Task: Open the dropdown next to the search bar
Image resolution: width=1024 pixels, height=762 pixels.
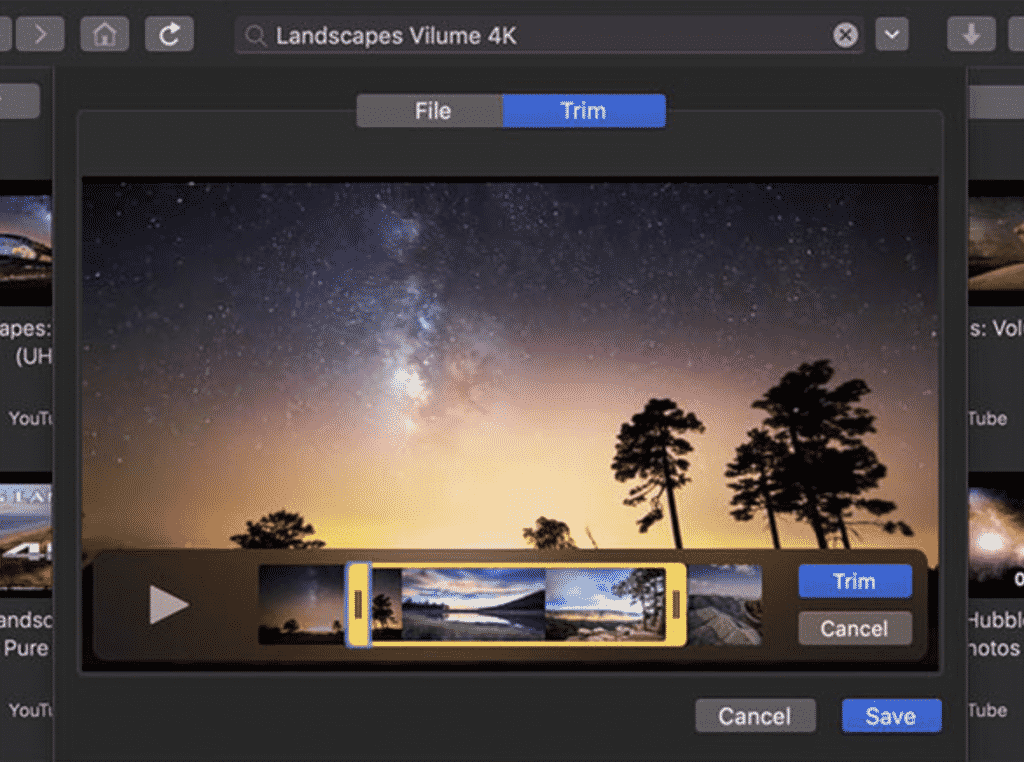Action: pyautogui.click(x=891, y=34)
